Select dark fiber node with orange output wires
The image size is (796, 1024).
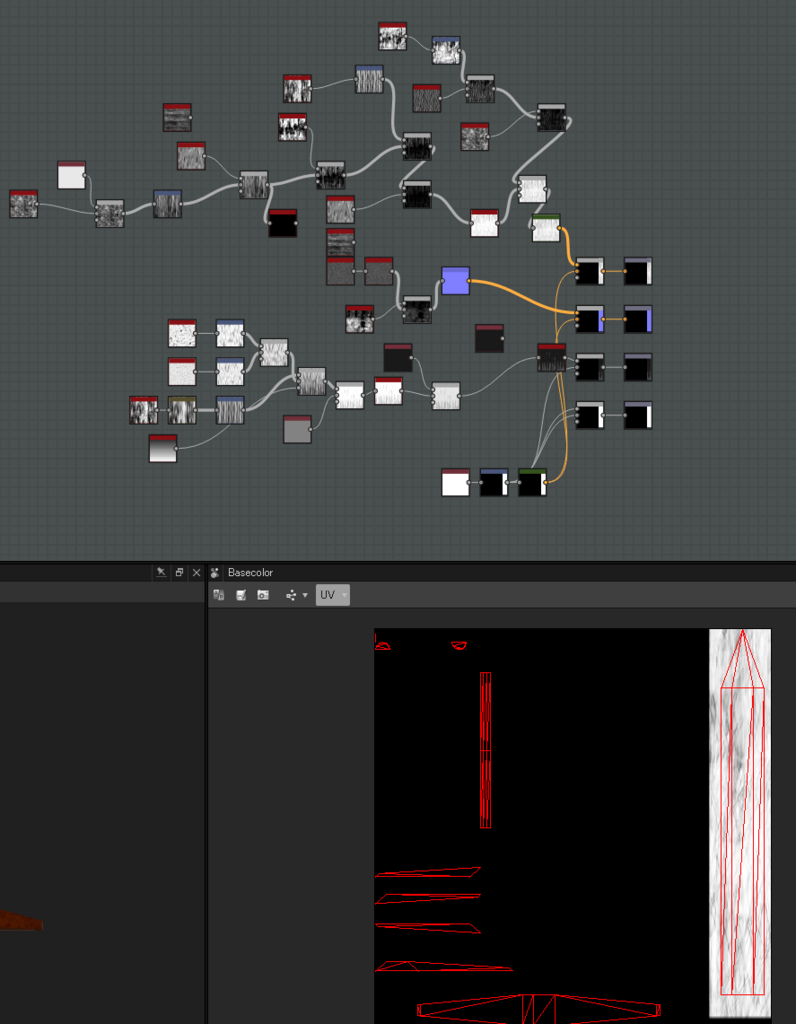coord(552,358)
